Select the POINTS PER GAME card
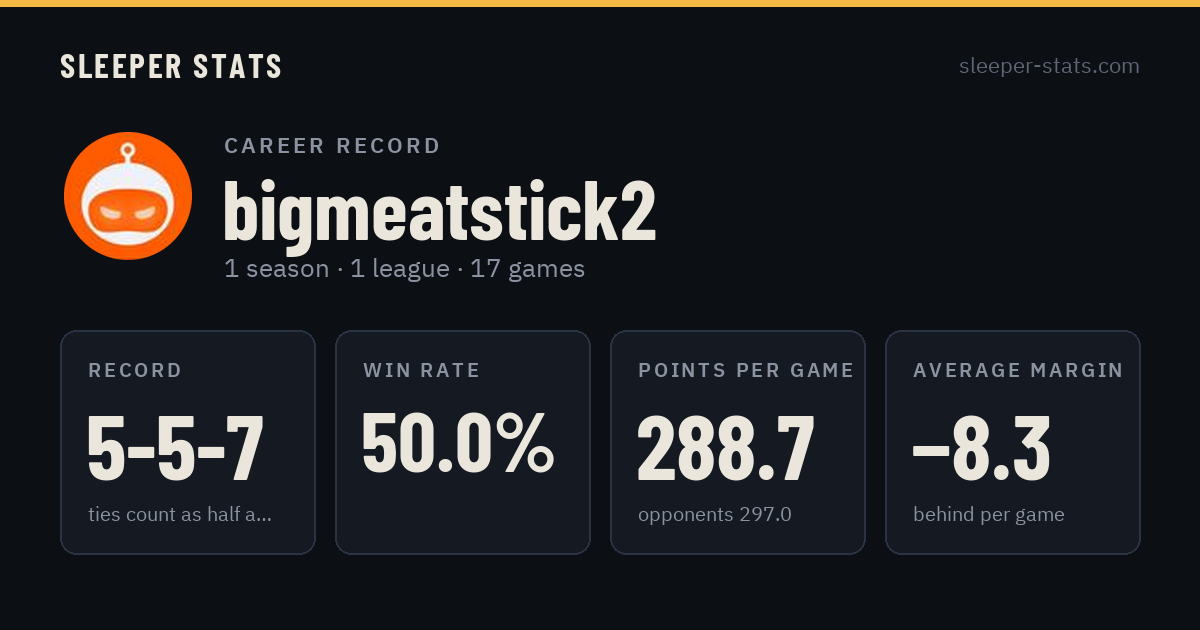The width and height of the screenshot is (1200, 630). (738, 442)
